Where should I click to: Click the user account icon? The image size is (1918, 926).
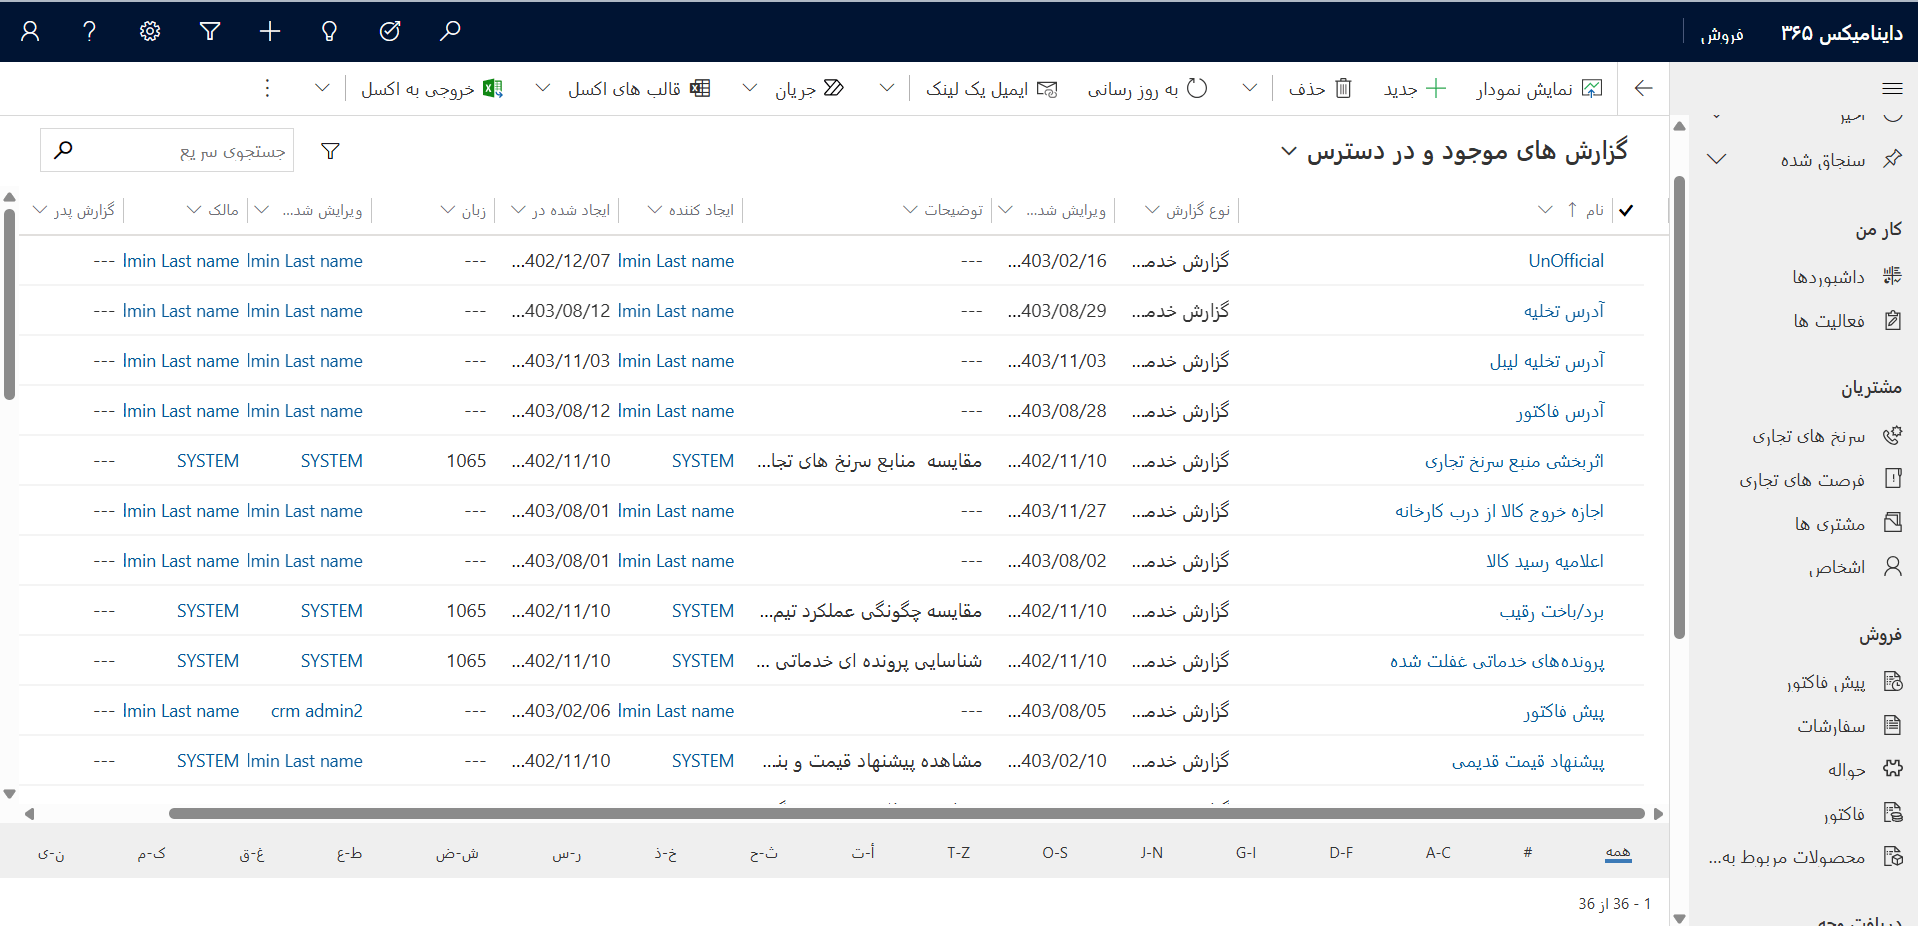click(x=30, y=31)
